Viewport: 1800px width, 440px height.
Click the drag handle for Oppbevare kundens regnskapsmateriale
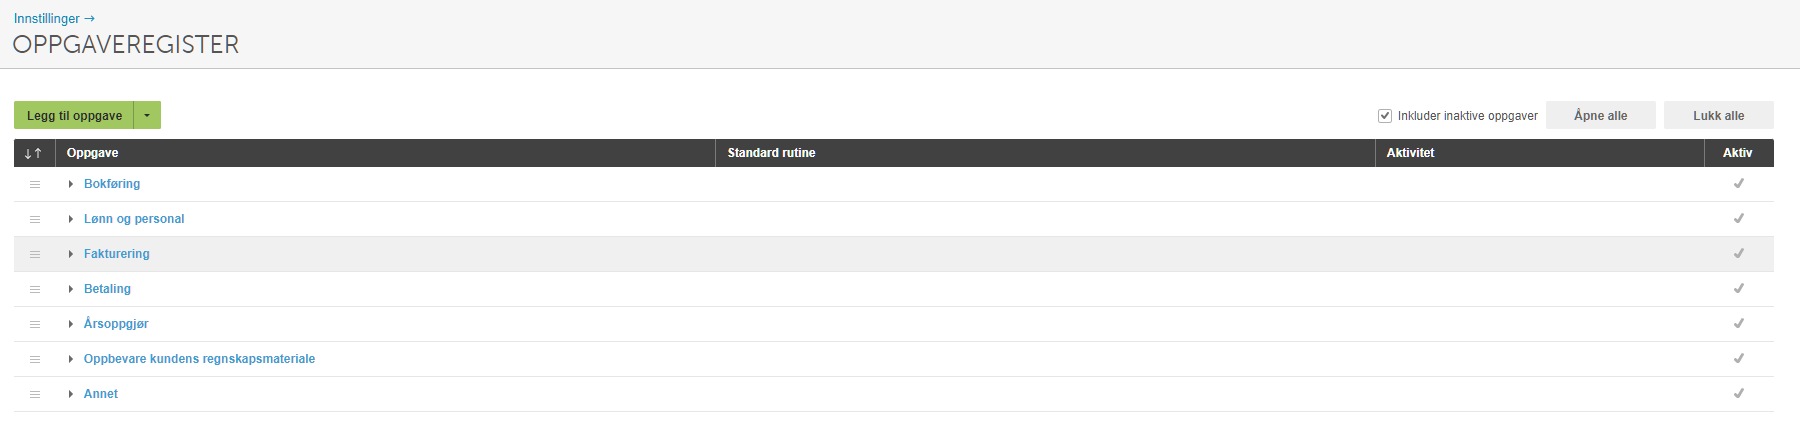pos(35,359)
